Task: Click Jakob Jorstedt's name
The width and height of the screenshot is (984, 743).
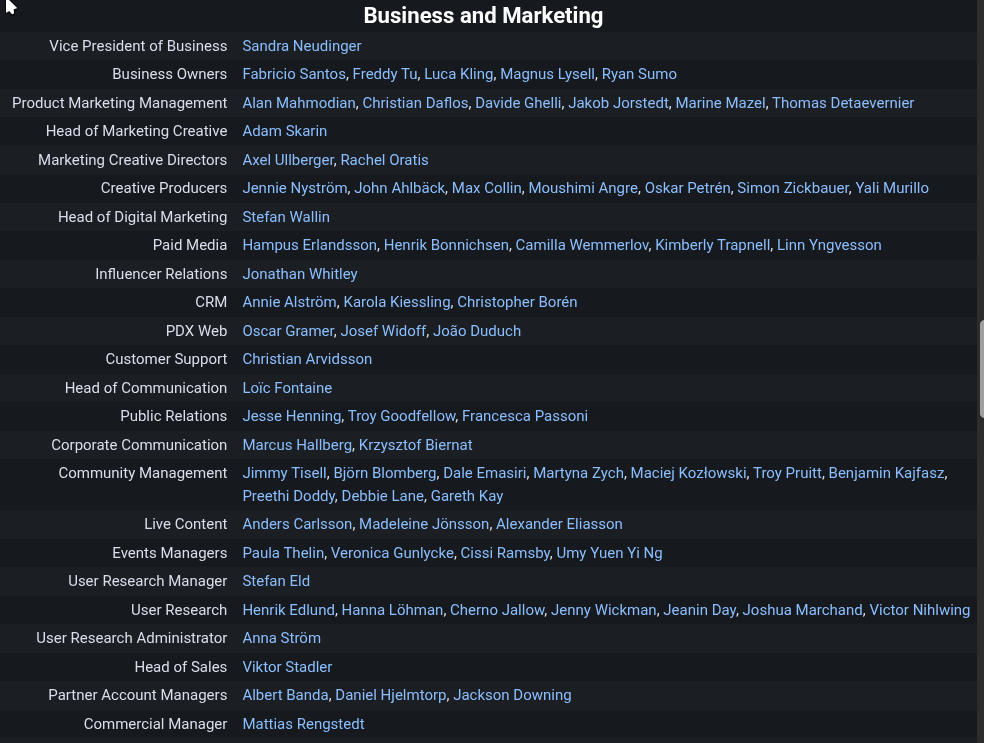Action: tap(618, 103)
